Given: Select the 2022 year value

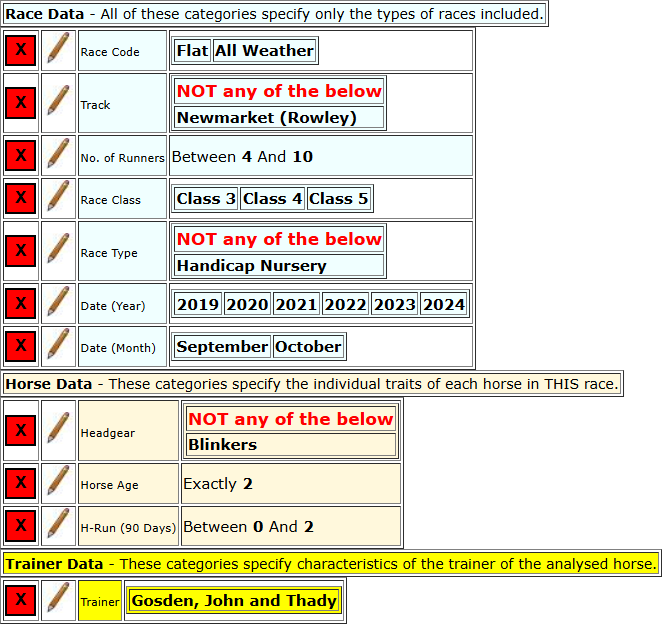Looking at the screenshot, I should click(x=345, y=304).
